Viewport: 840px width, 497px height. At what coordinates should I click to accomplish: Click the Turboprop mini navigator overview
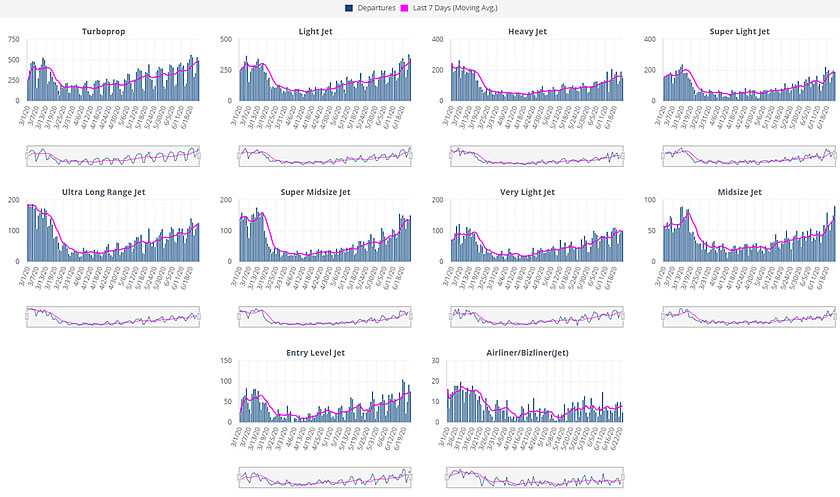click(113, 156)
